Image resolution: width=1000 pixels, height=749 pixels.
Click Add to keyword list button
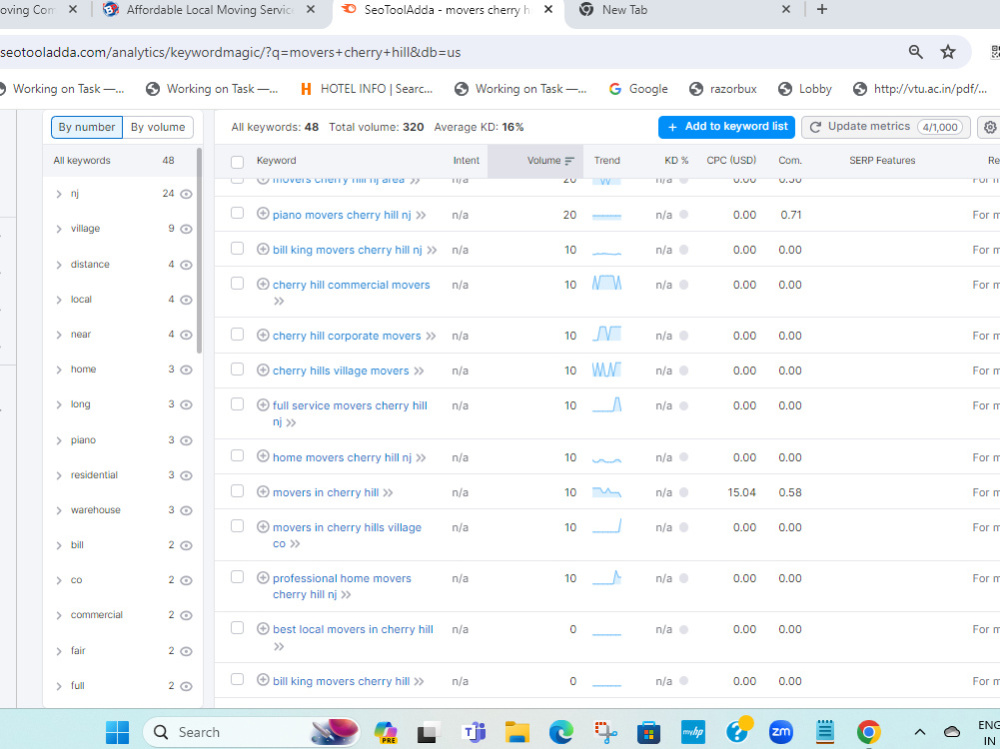(x=726, y=127)
